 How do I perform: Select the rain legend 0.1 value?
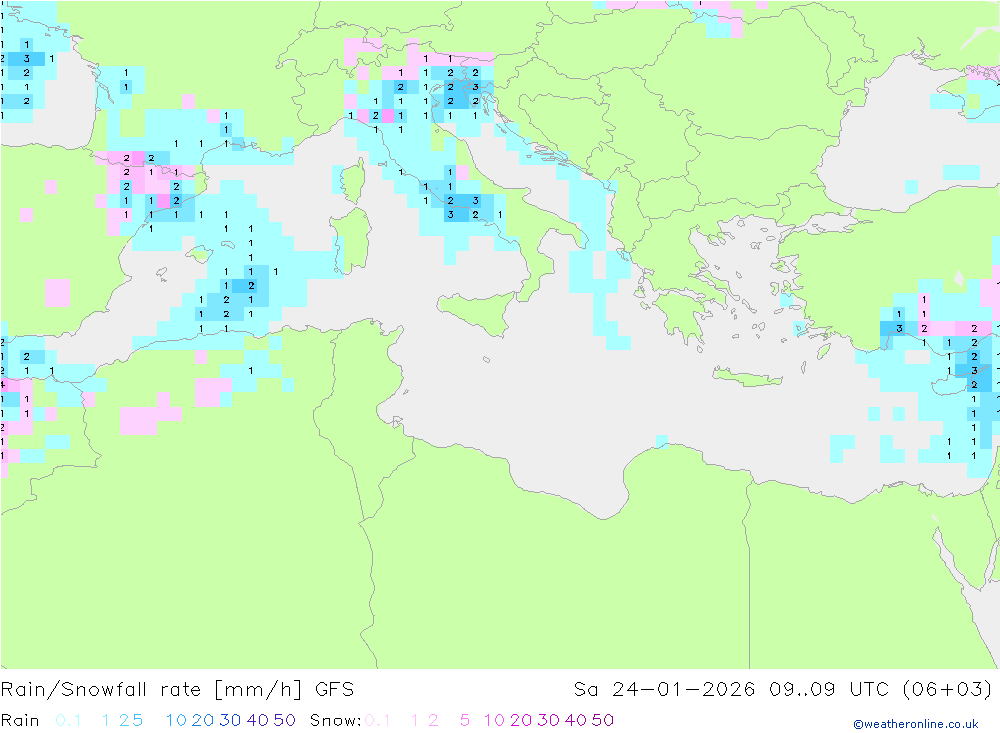(68, 720)
